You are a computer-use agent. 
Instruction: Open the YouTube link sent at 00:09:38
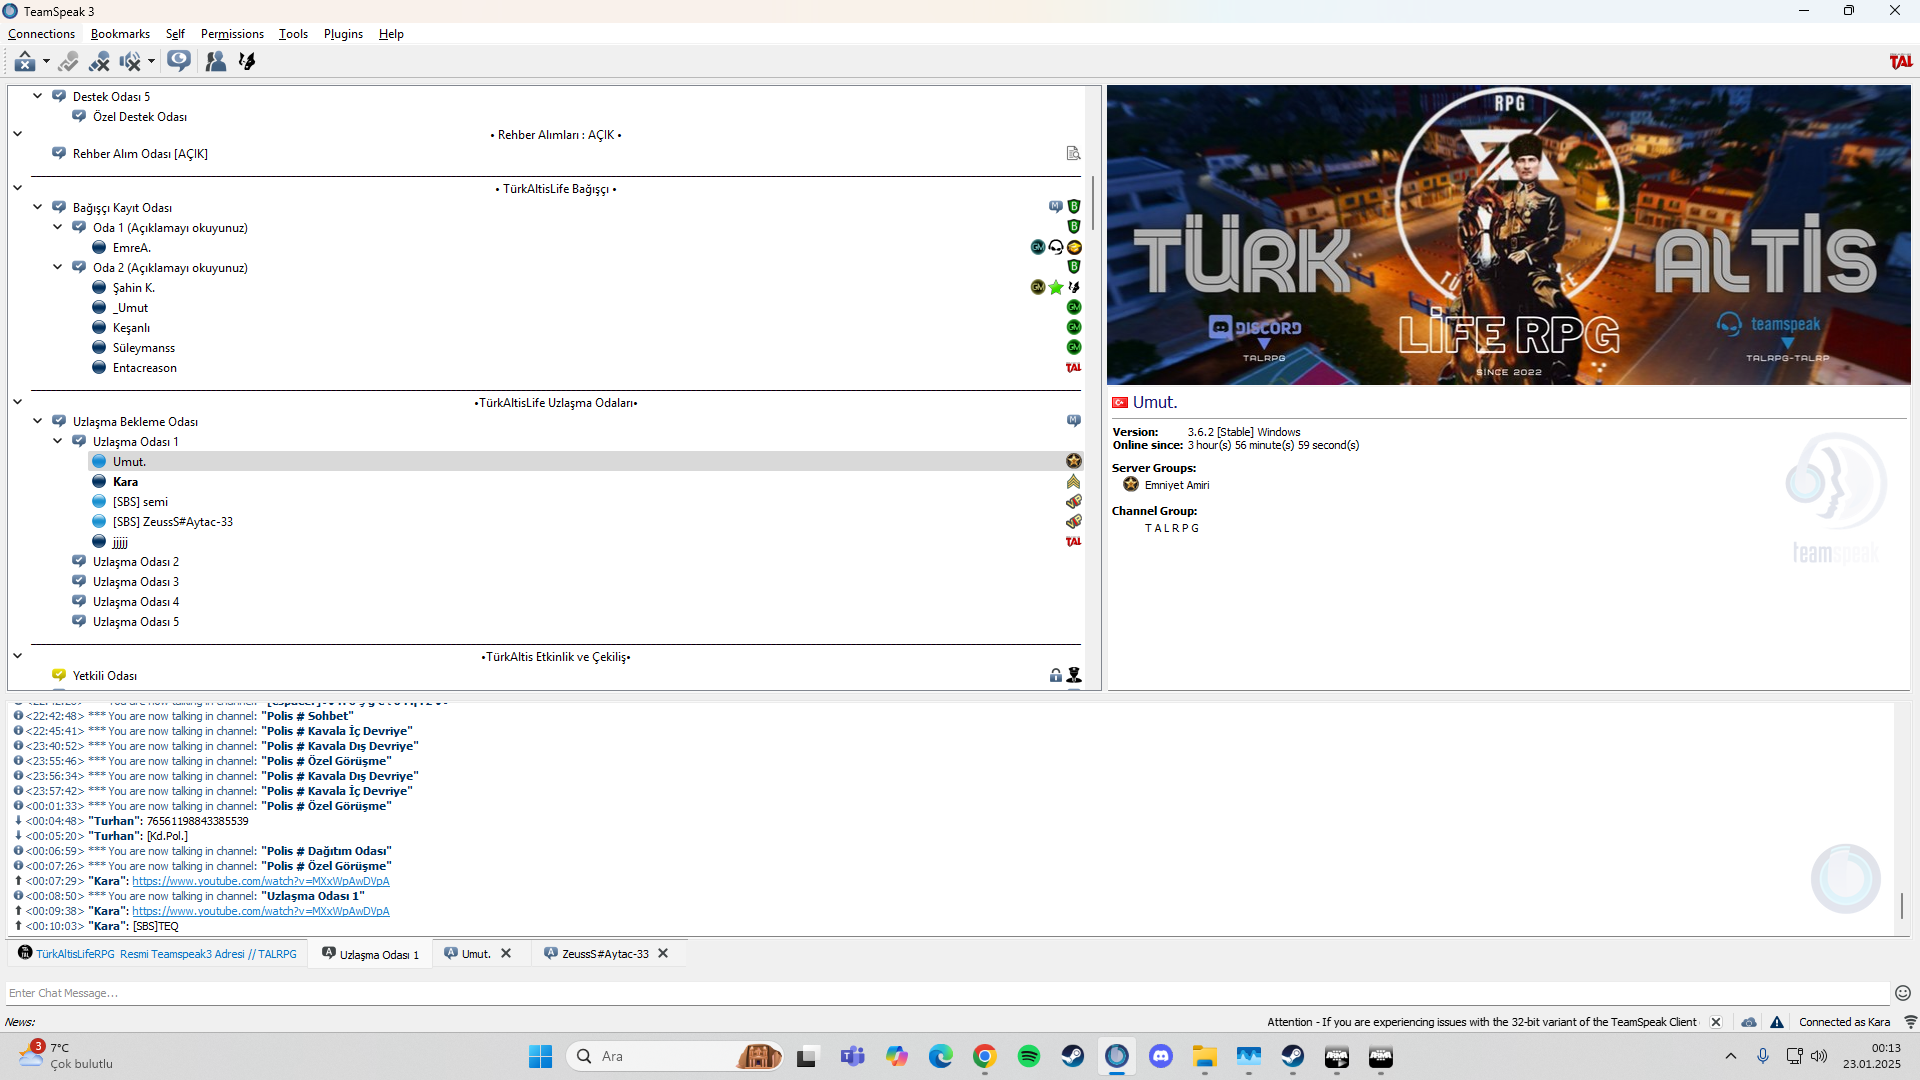click(261, 911)
